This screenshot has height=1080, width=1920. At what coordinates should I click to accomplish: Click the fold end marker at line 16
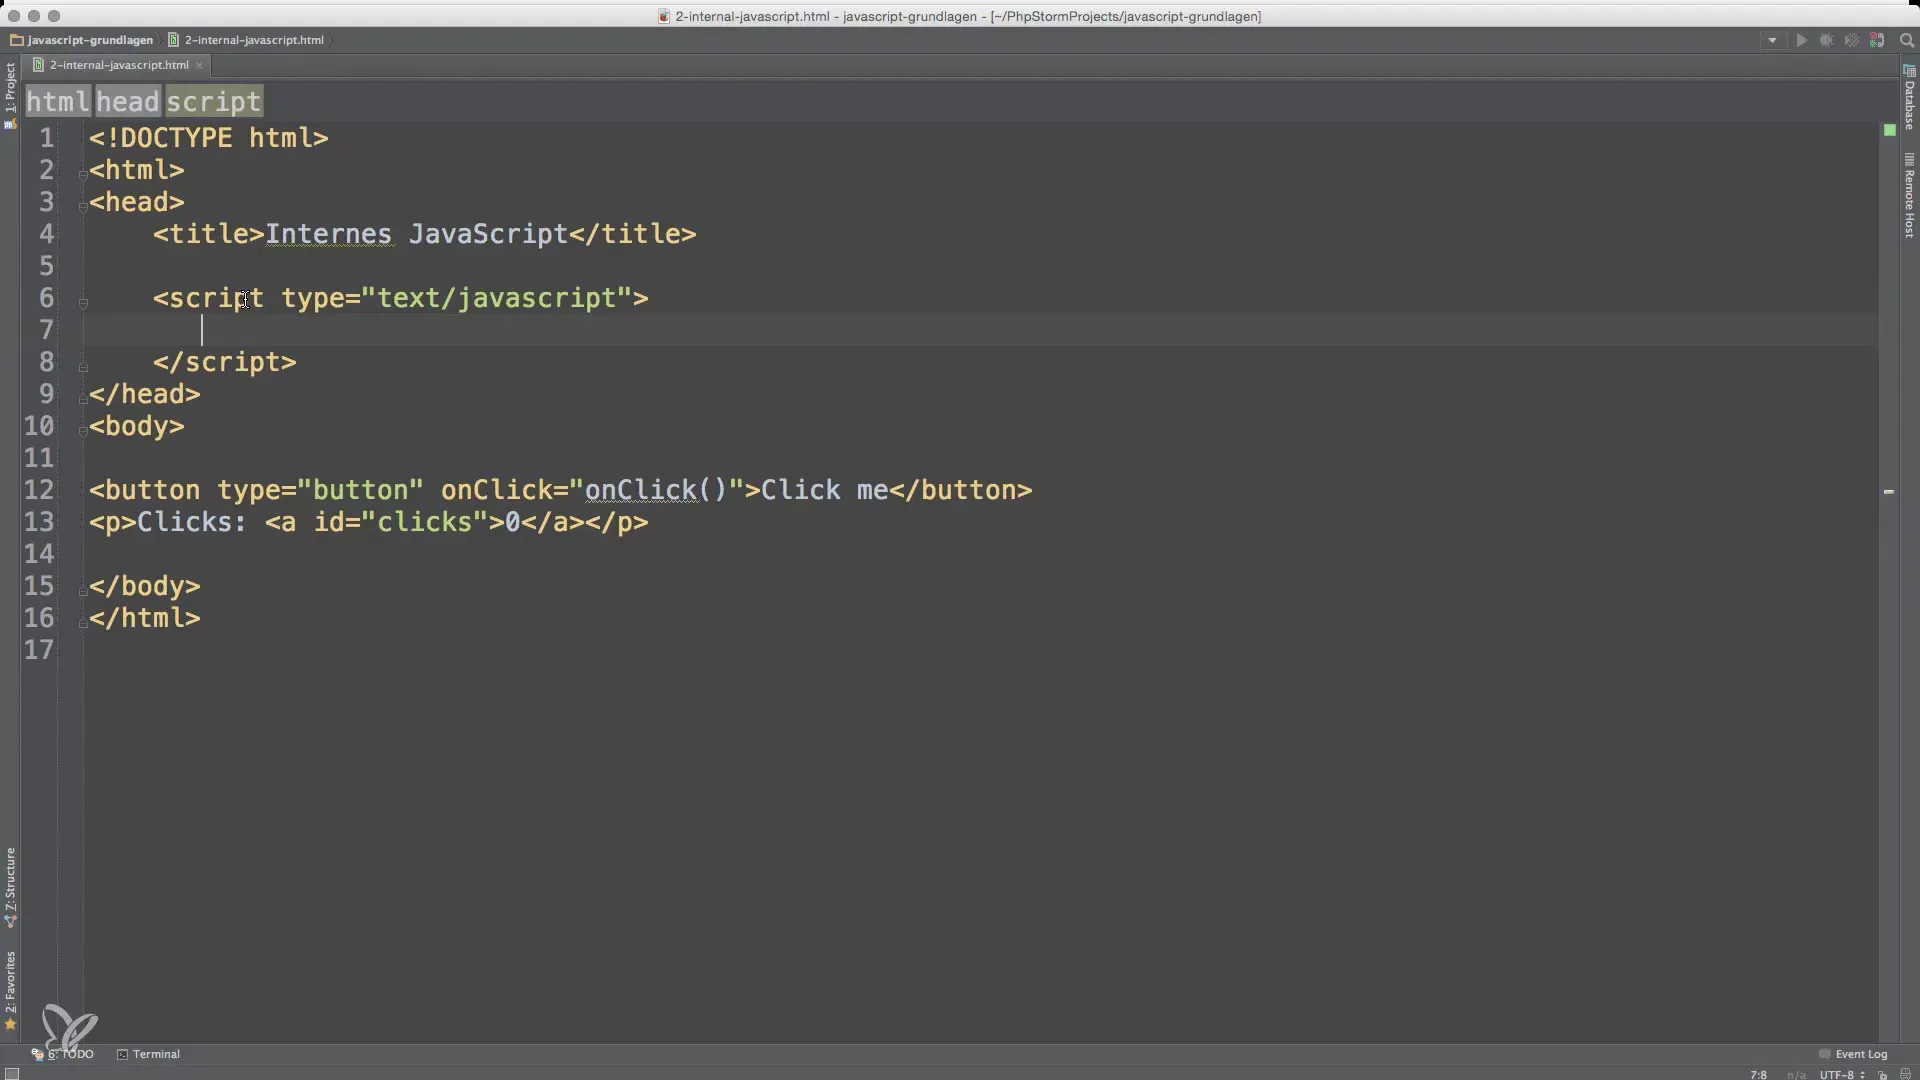[83, 622]
